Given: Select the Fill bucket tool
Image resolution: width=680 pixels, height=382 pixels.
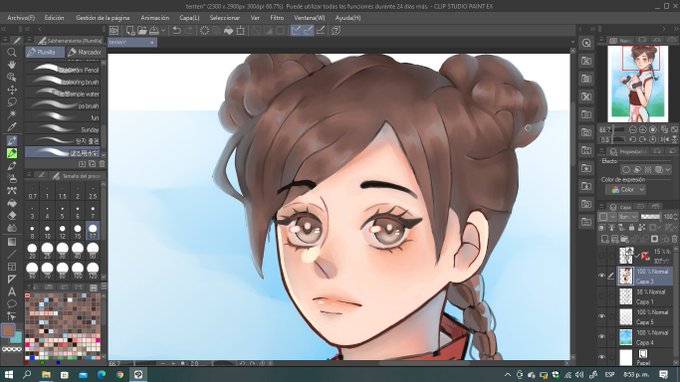Looking at the screenshot, I should pos(12,203).
